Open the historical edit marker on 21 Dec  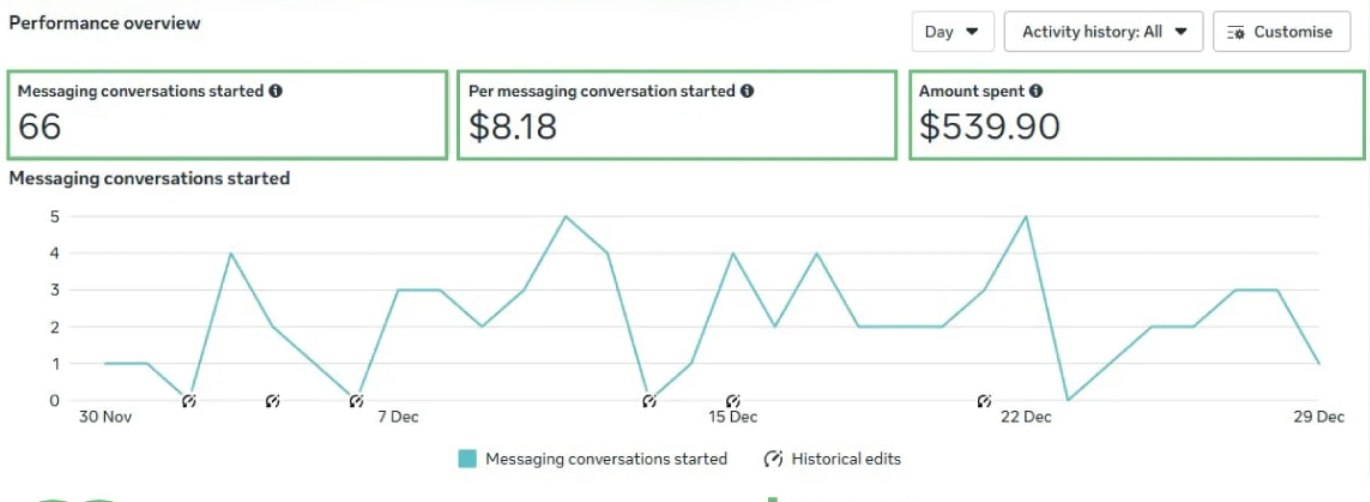984,401
